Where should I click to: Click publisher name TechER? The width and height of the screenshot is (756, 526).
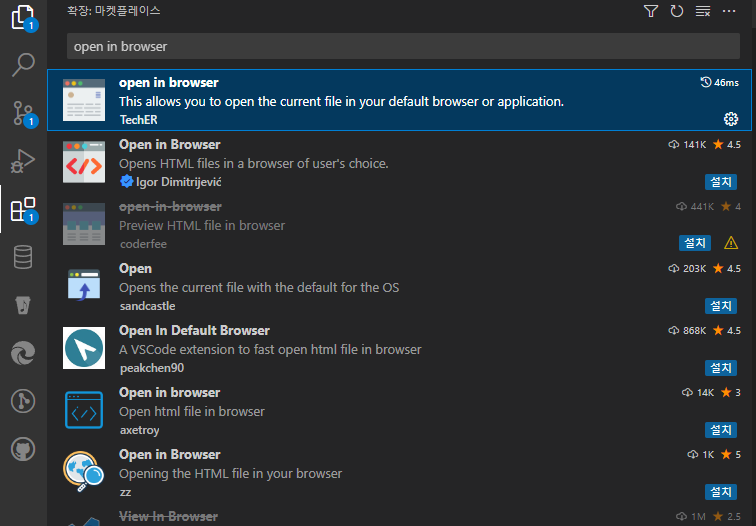click(x=139, y=120)
